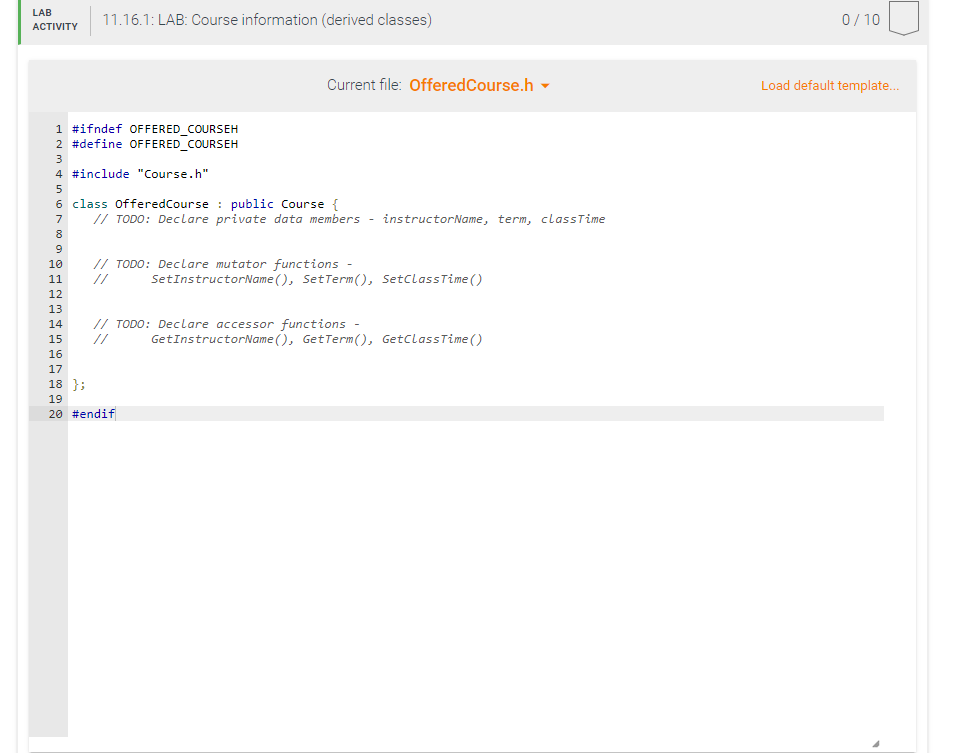Click the Load default template link
Image resolution: width=972 pixels, height=753 pixels.
(x=830, y=85)
